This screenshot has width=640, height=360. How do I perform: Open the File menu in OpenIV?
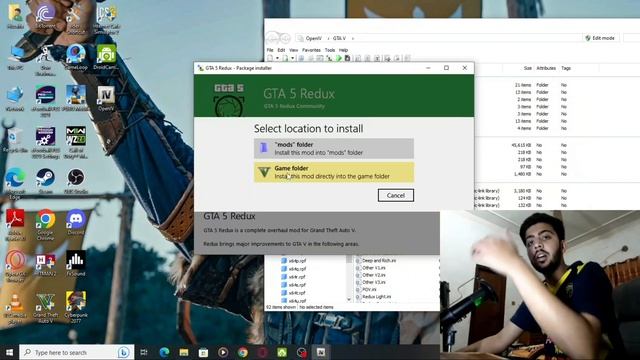[x=270, y=50]
